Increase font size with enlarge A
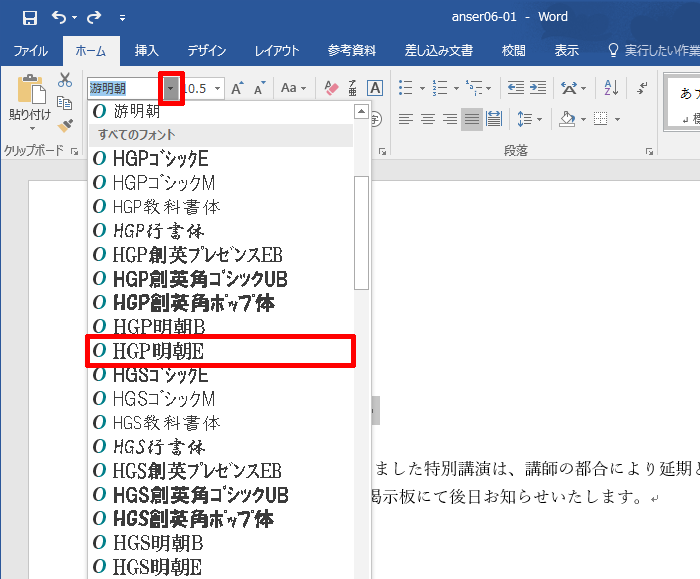Image resolution: width=700 pixels, height=579 pixels. (x=237, y=88)
